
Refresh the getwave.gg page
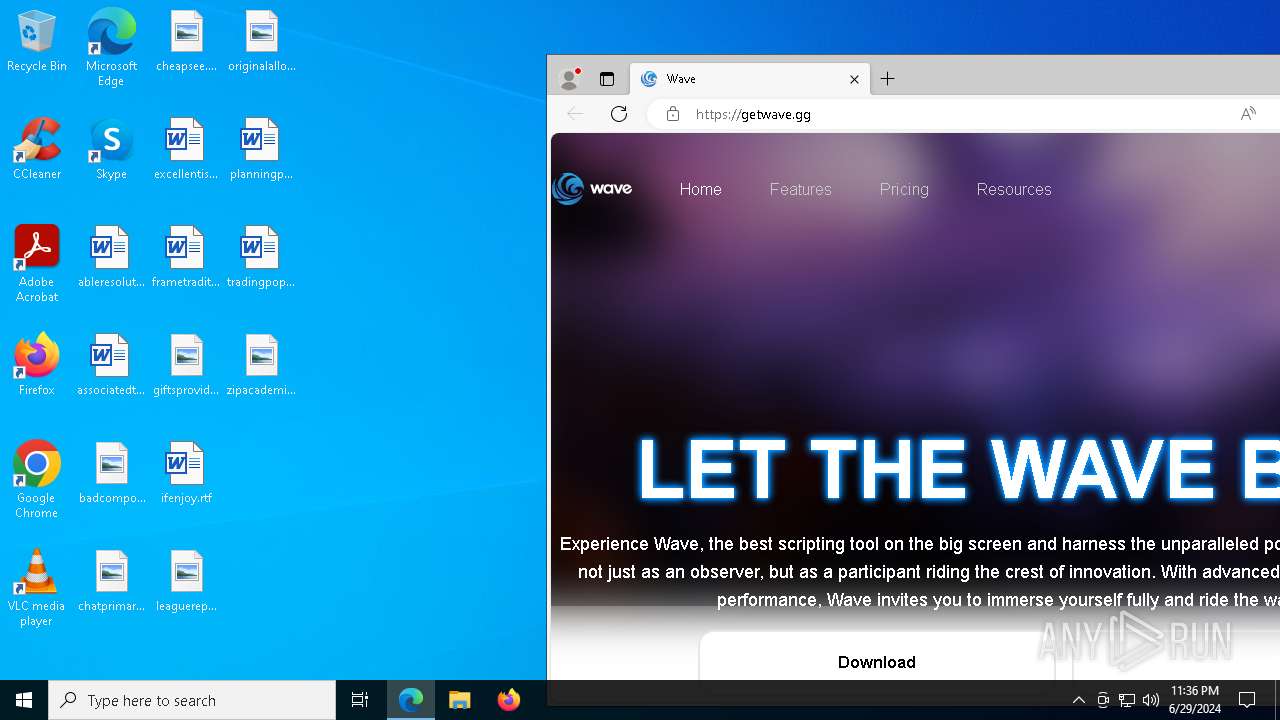point(619,114)
